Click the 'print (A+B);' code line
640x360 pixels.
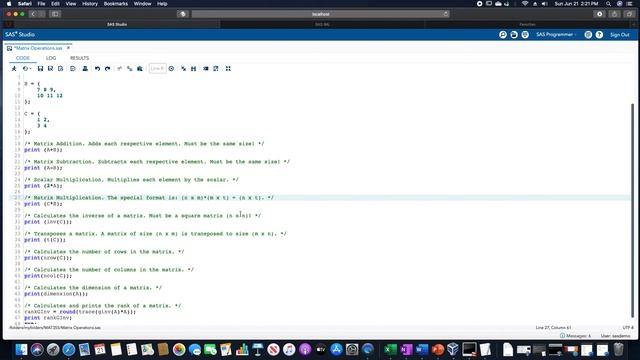[43, 150]
